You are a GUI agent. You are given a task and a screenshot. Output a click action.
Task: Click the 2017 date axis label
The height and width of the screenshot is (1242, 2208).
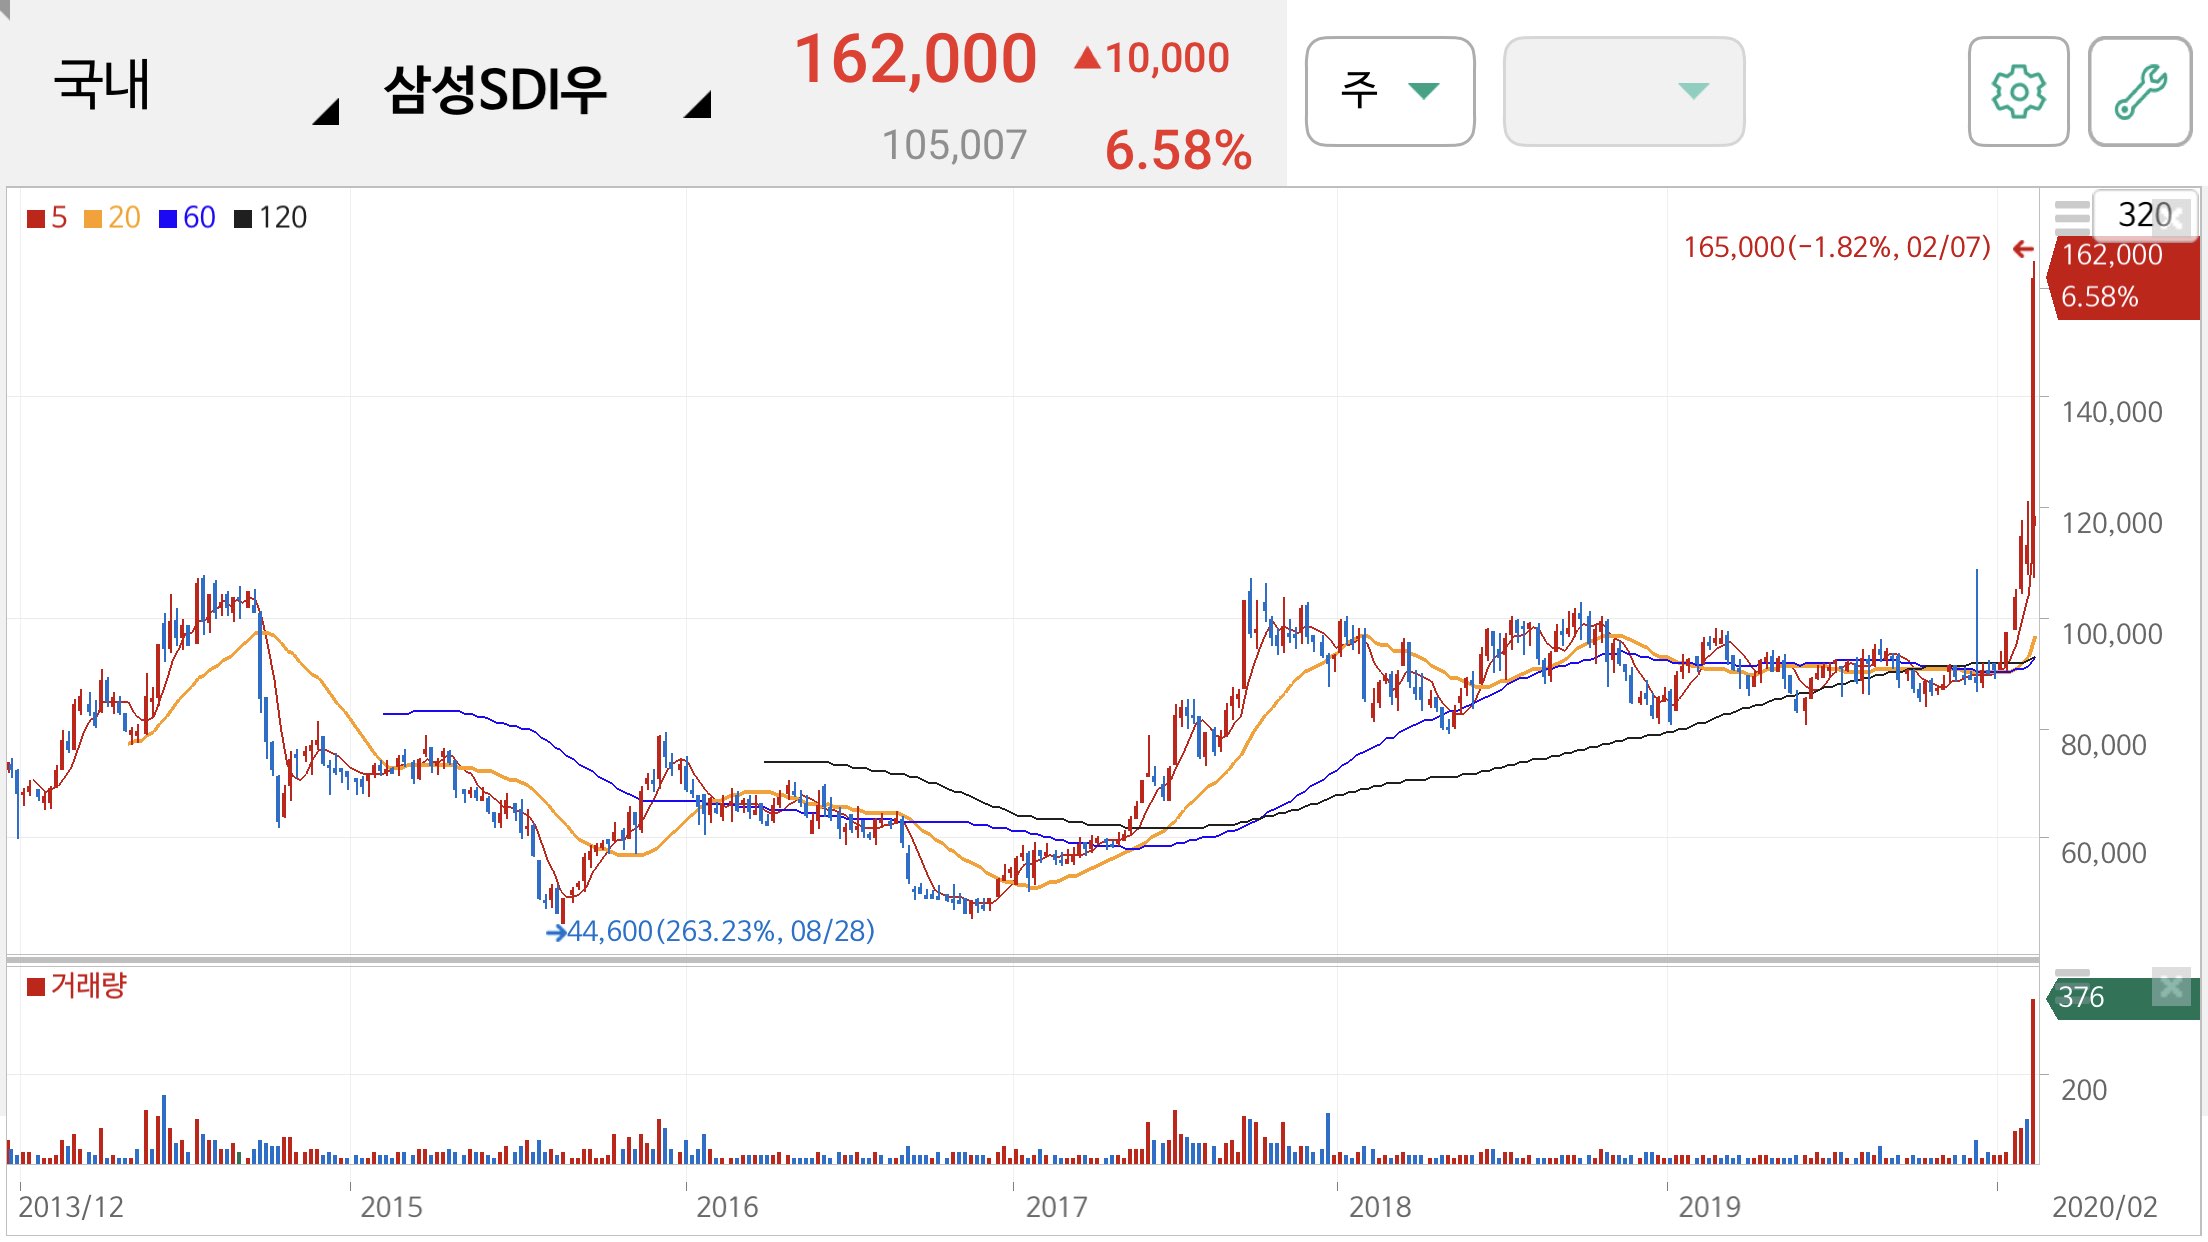(x=1056, y=1207)
